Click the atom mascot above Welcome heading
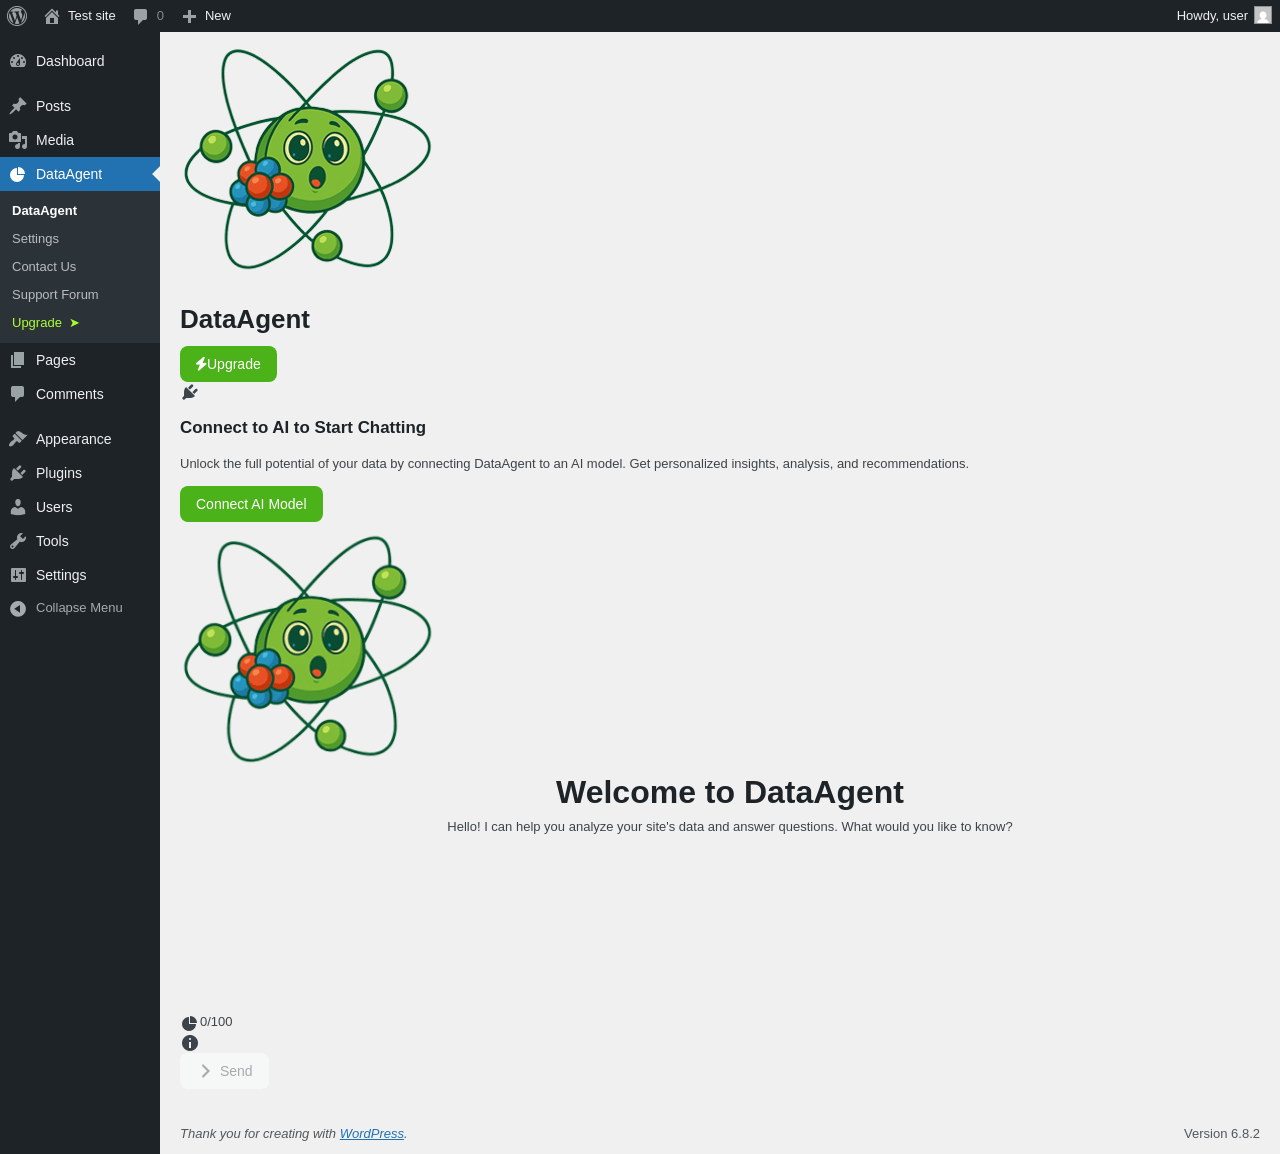The width and height of the screenshot is (1280, 1154). 308,648
